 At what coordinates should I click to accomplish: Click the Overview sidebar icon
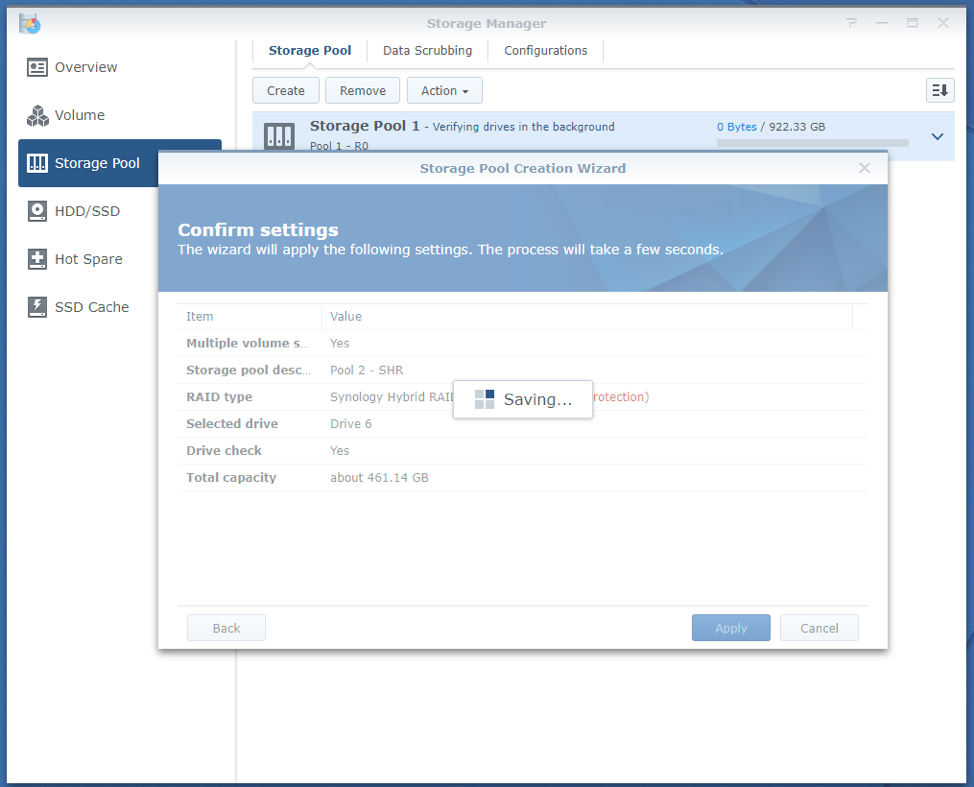click(x=38, y=67)
